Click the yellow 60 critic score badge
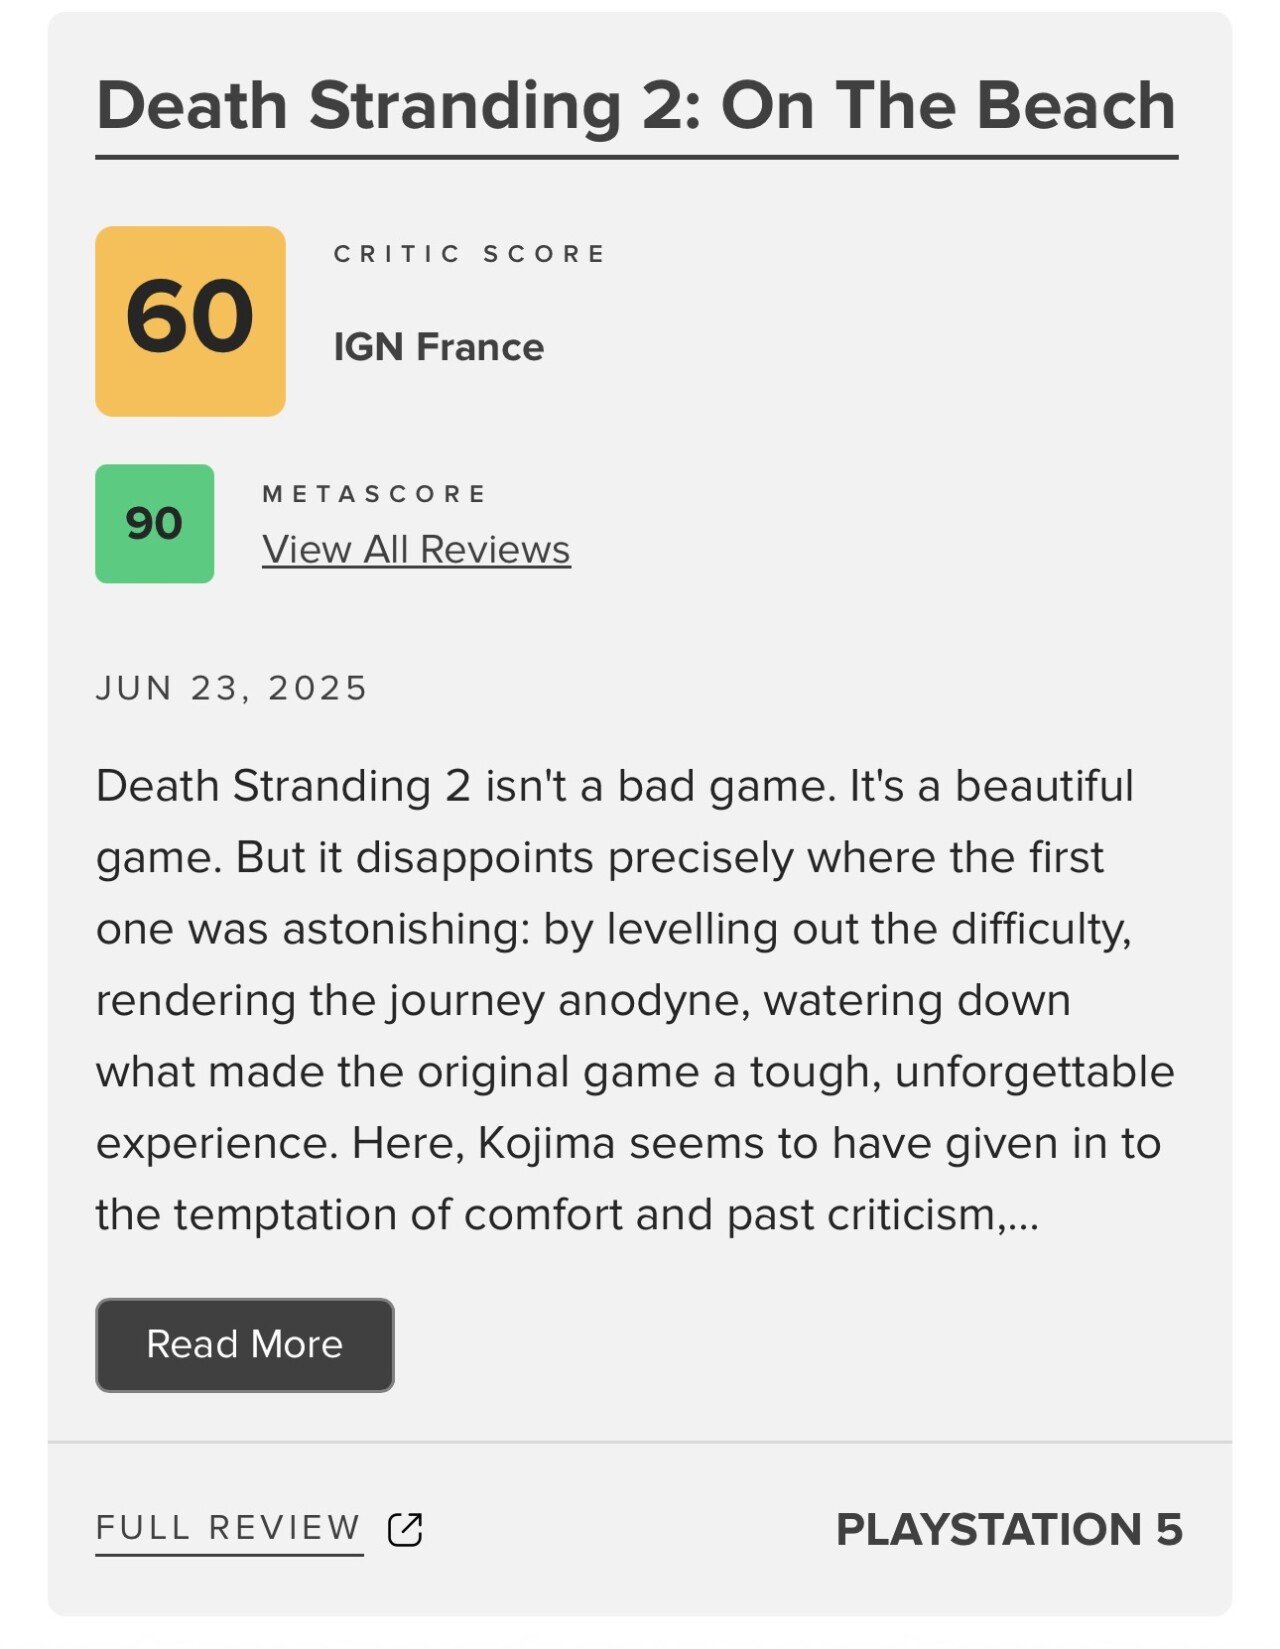Screen dimensions: 1280x1649 pyautogui.click(x=190, y=321)
